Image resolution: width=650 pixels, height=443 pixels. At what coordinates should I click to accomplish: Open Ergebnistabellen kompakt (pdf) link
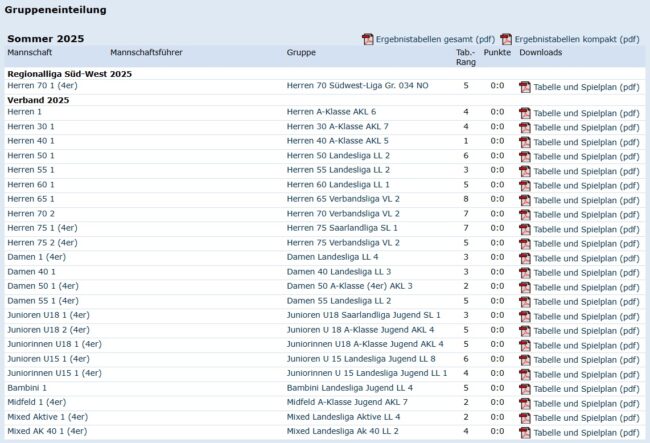click(x=577, y=39)
